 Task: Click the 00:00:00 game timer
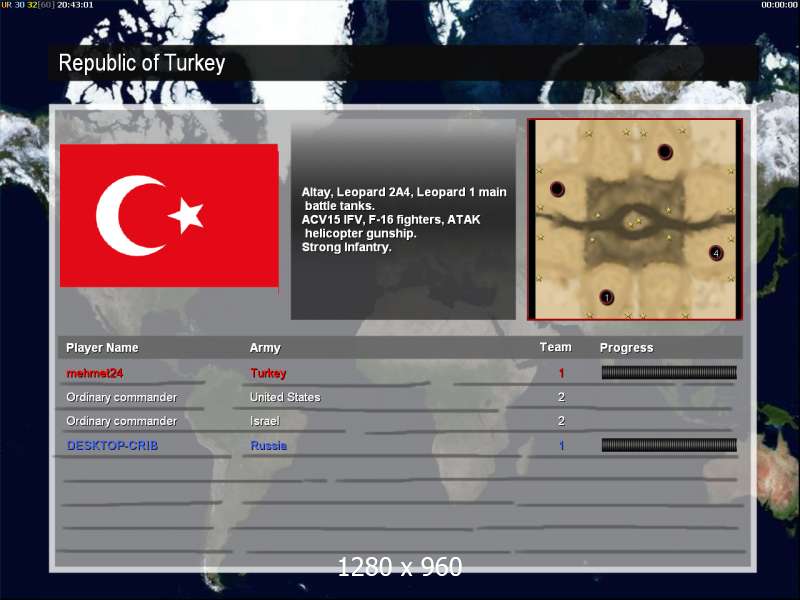click(x=779, y=5)
